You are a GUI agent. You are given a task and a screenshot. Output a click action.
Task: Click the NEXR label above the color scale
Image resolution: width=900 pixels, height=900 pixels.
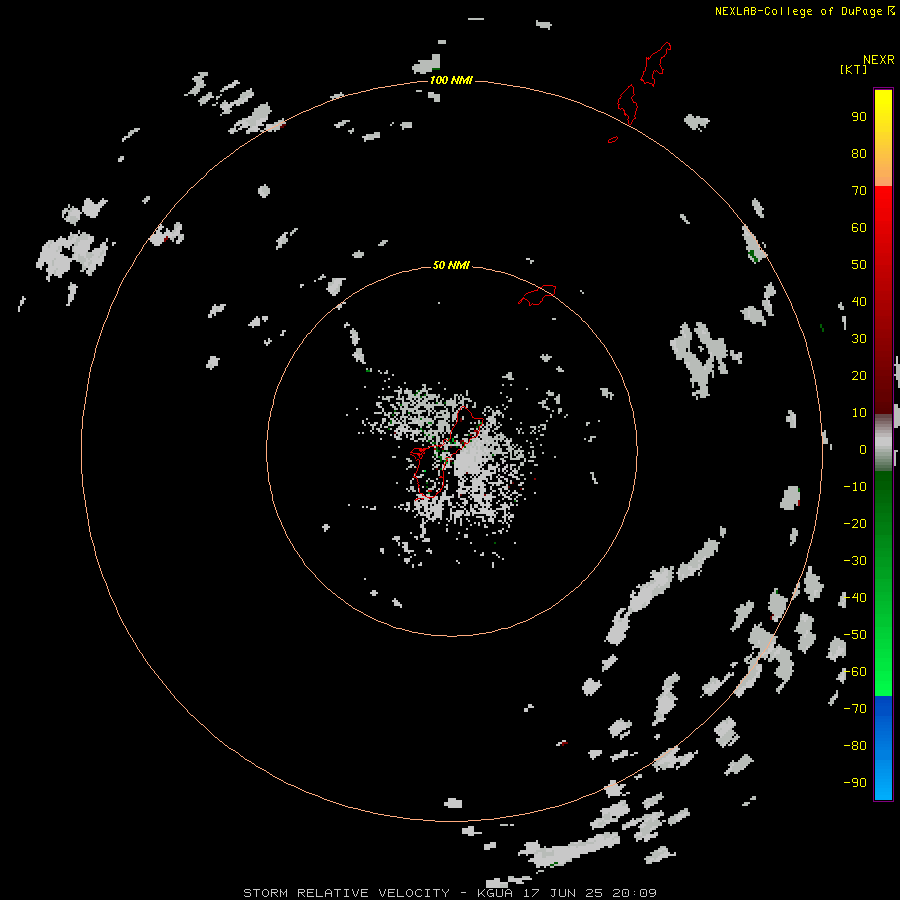(x=878, y=60)
